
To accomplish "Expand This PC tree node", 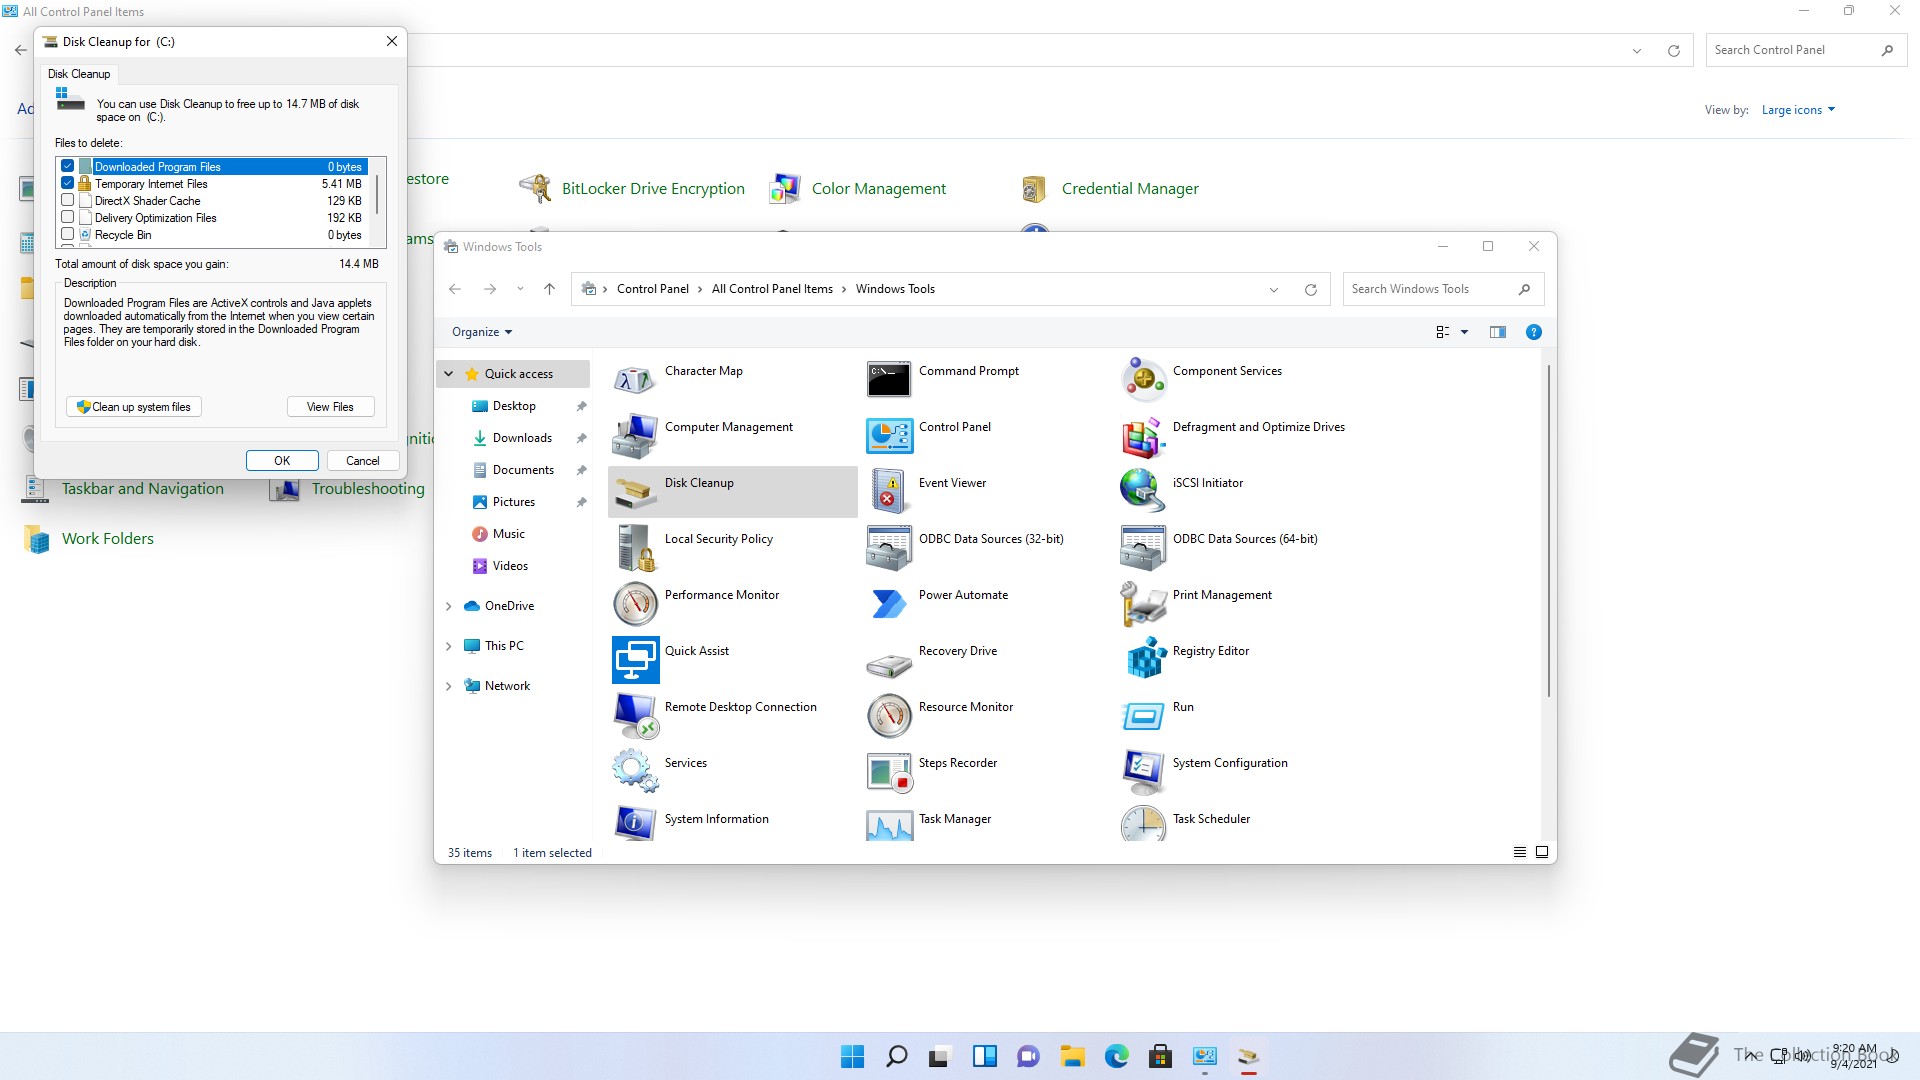I will pyautogui.click(x=449, y=646).
